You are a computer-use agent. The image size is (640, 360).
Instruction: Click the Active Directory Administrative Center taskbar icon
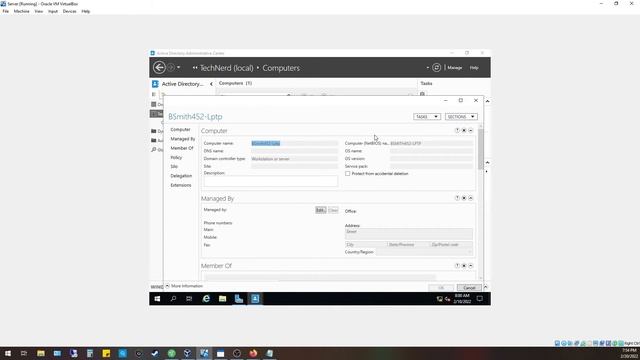(255, 299)
